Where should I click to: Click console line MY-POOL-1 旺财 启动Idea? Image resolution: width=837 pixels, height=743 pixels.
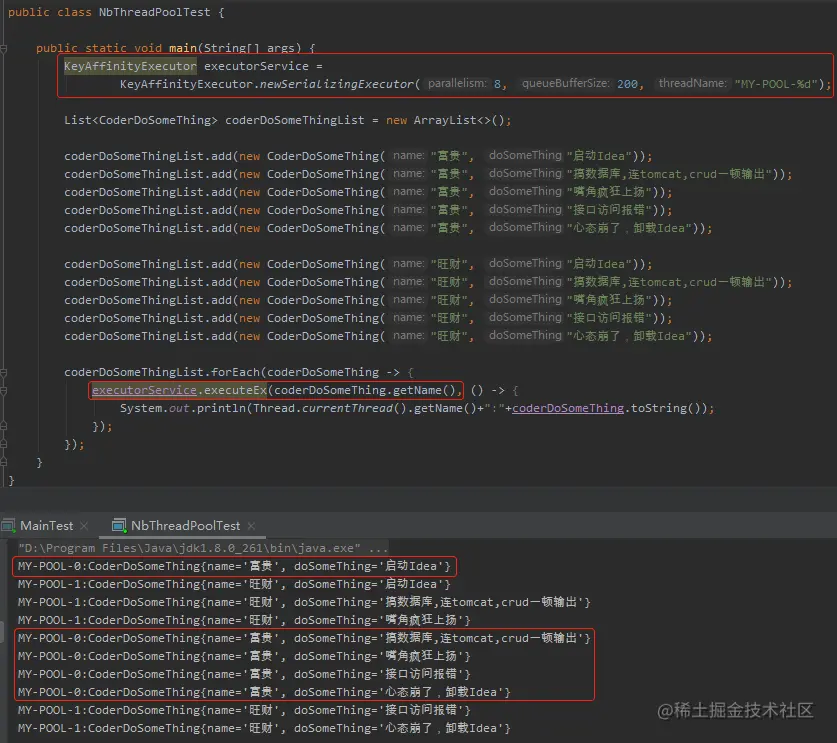[x=234, y=584]
